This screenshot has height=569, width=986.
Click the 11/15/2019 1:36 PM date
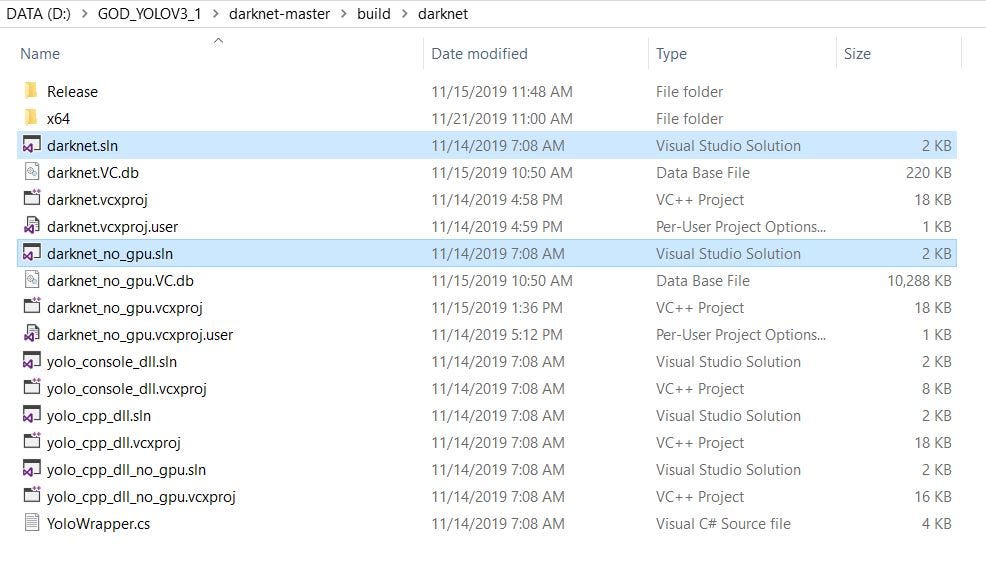point(497,308)
